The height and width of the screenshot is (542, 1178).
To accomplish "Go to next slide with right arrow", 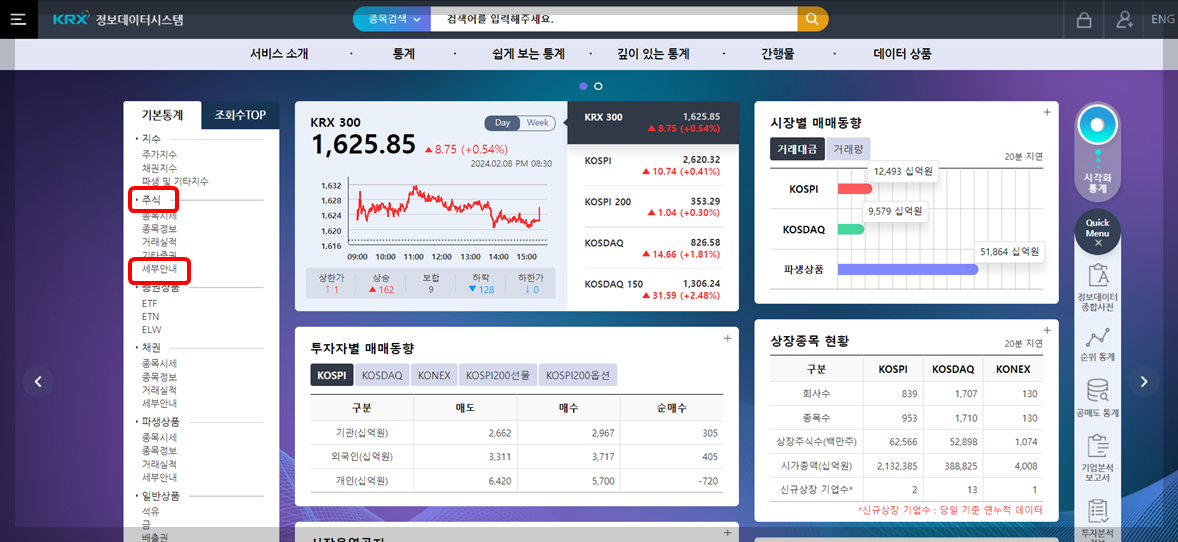I will click(1144, 382).
